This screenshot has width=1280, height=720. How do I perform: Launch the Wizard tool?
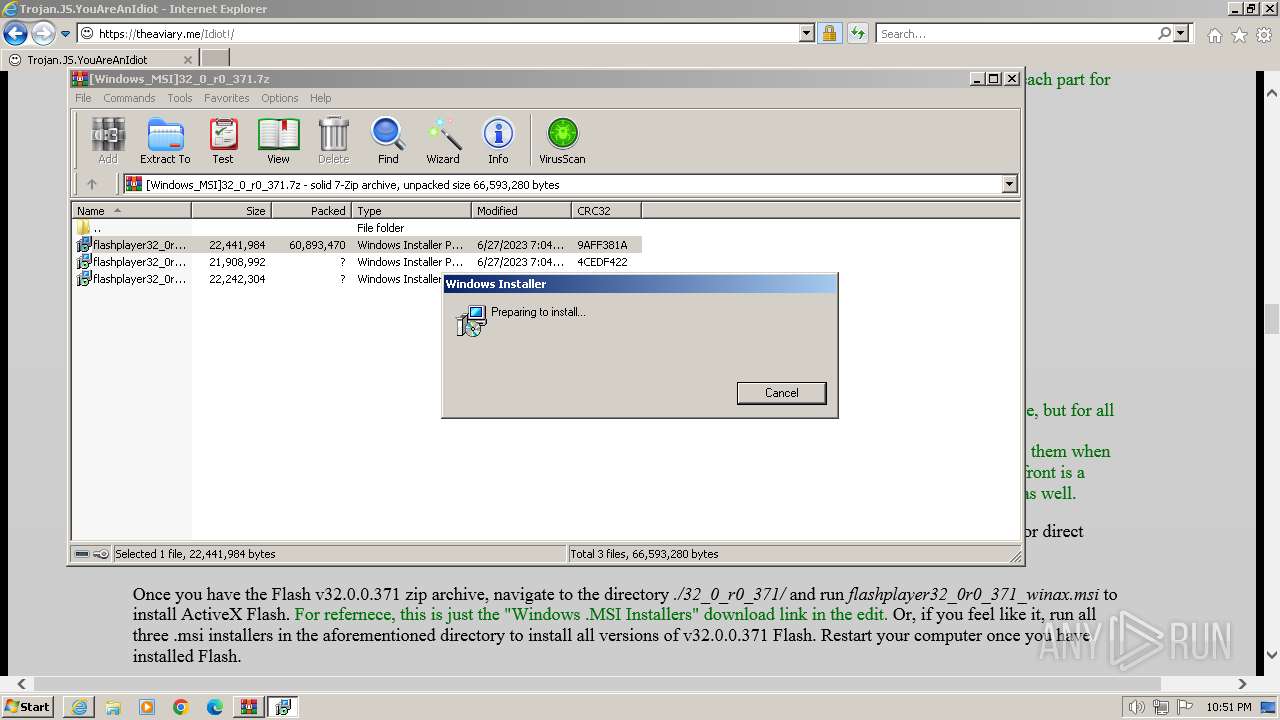[443, 140]
